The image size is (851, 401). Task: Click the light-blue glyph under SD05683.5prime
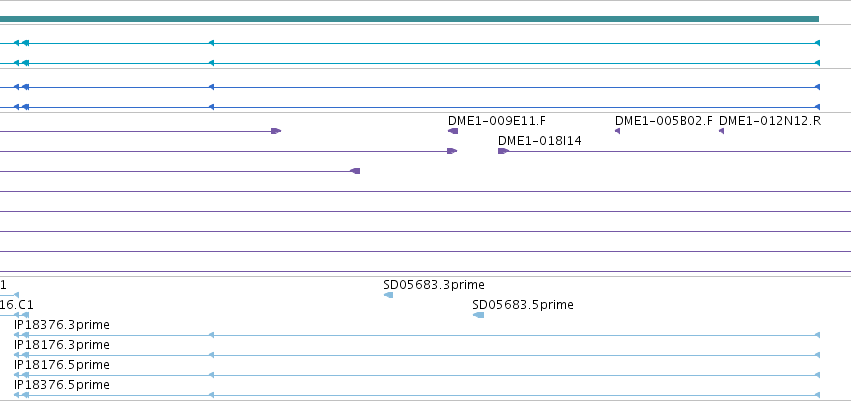[x=478, y=315]
